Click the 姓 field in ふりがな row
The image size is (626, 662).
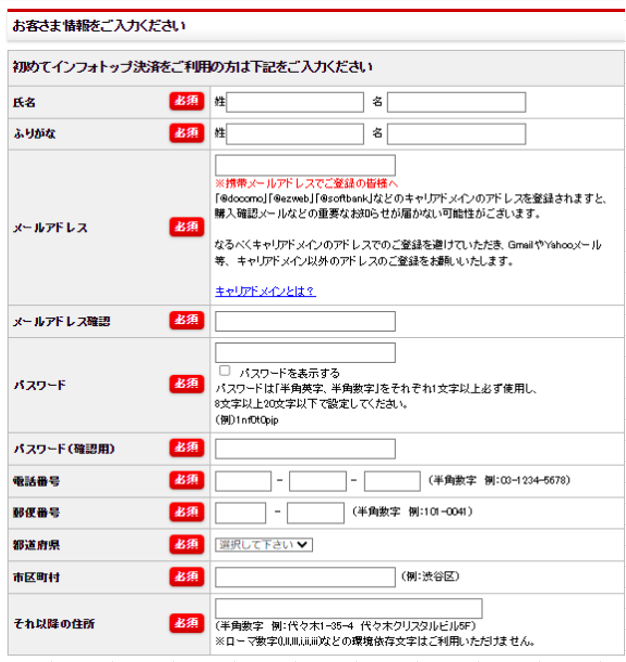tap(296, 134)
